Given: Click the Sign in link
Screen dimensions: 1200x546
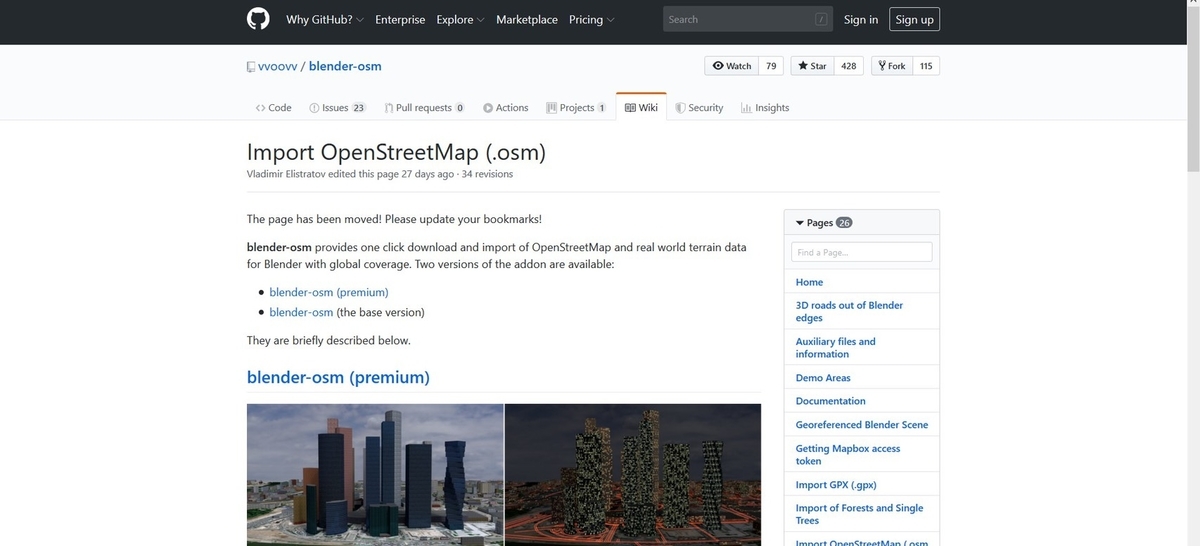Looking at the screenshot, I should (x=861, y=19).
